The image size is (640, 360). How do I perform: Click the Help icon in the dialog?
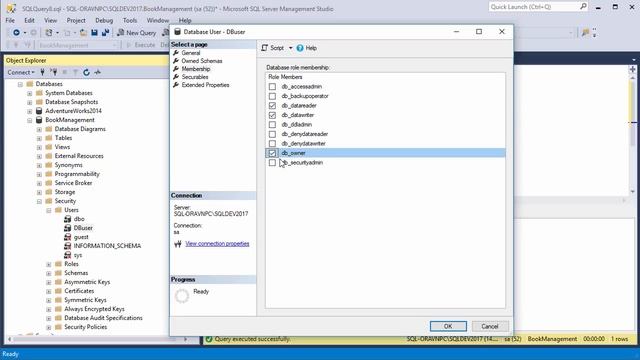300,48
